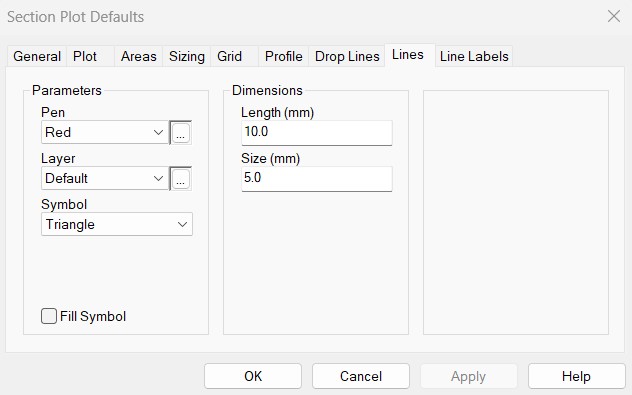
Task: Confirm with the OK button
Action: 253,376
